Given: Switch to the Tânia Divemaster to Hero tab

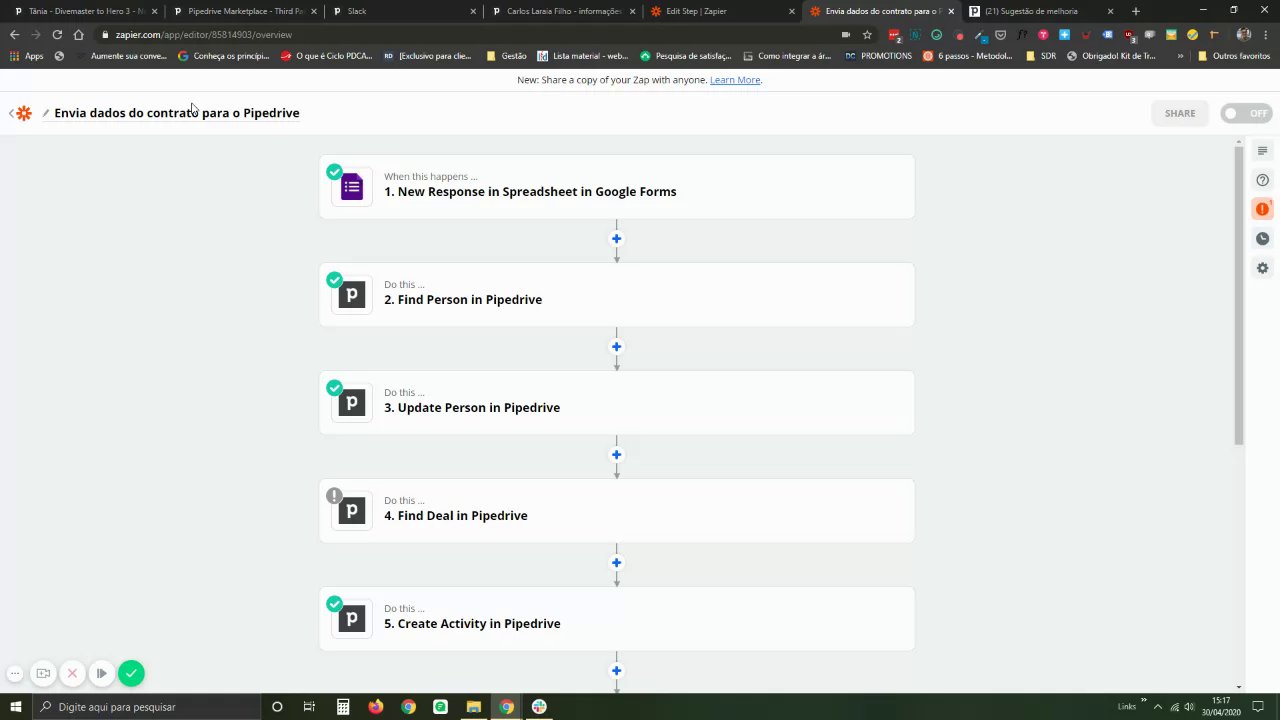Looking at the screenshot, I should [85, 11].
